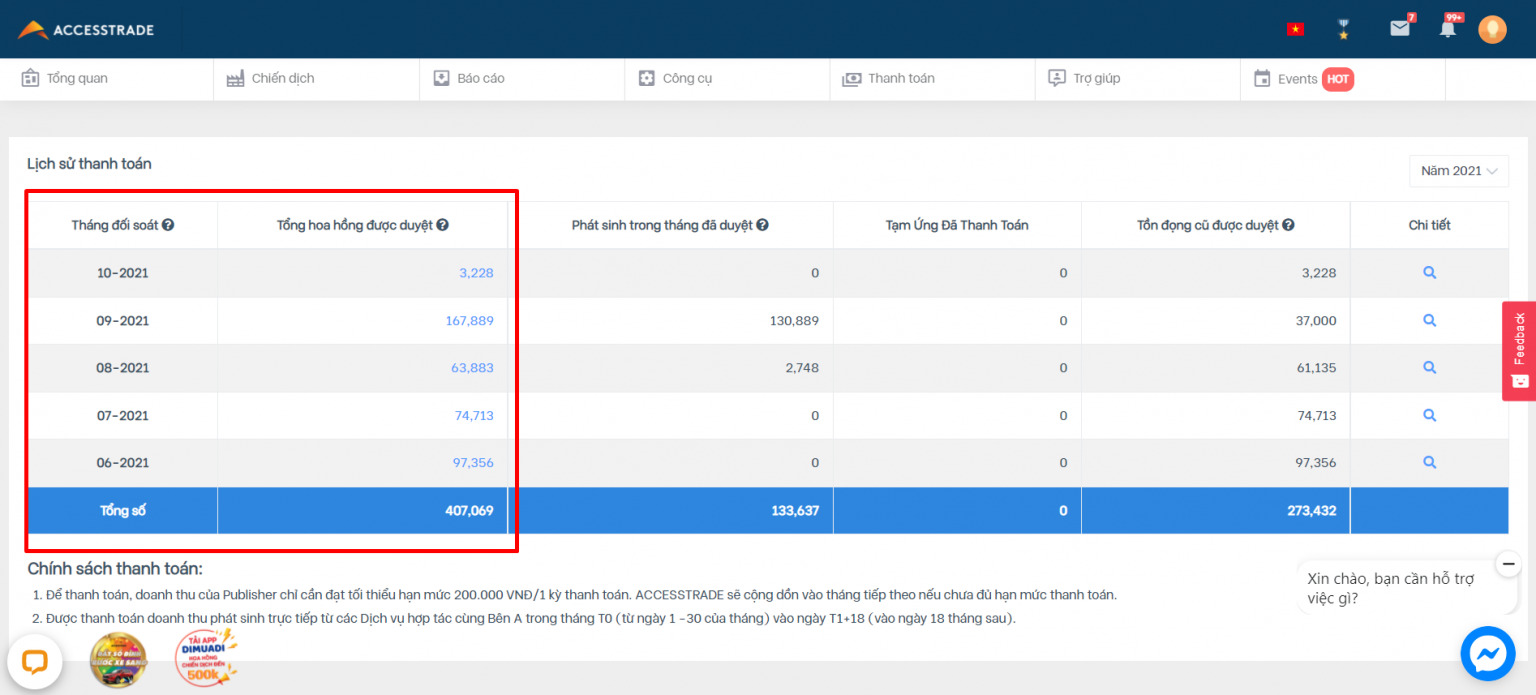The height and width of the screenshot is (695, 1536).
Task: Open the Năm 2021 year dropdown
Action: [1458, 170]
